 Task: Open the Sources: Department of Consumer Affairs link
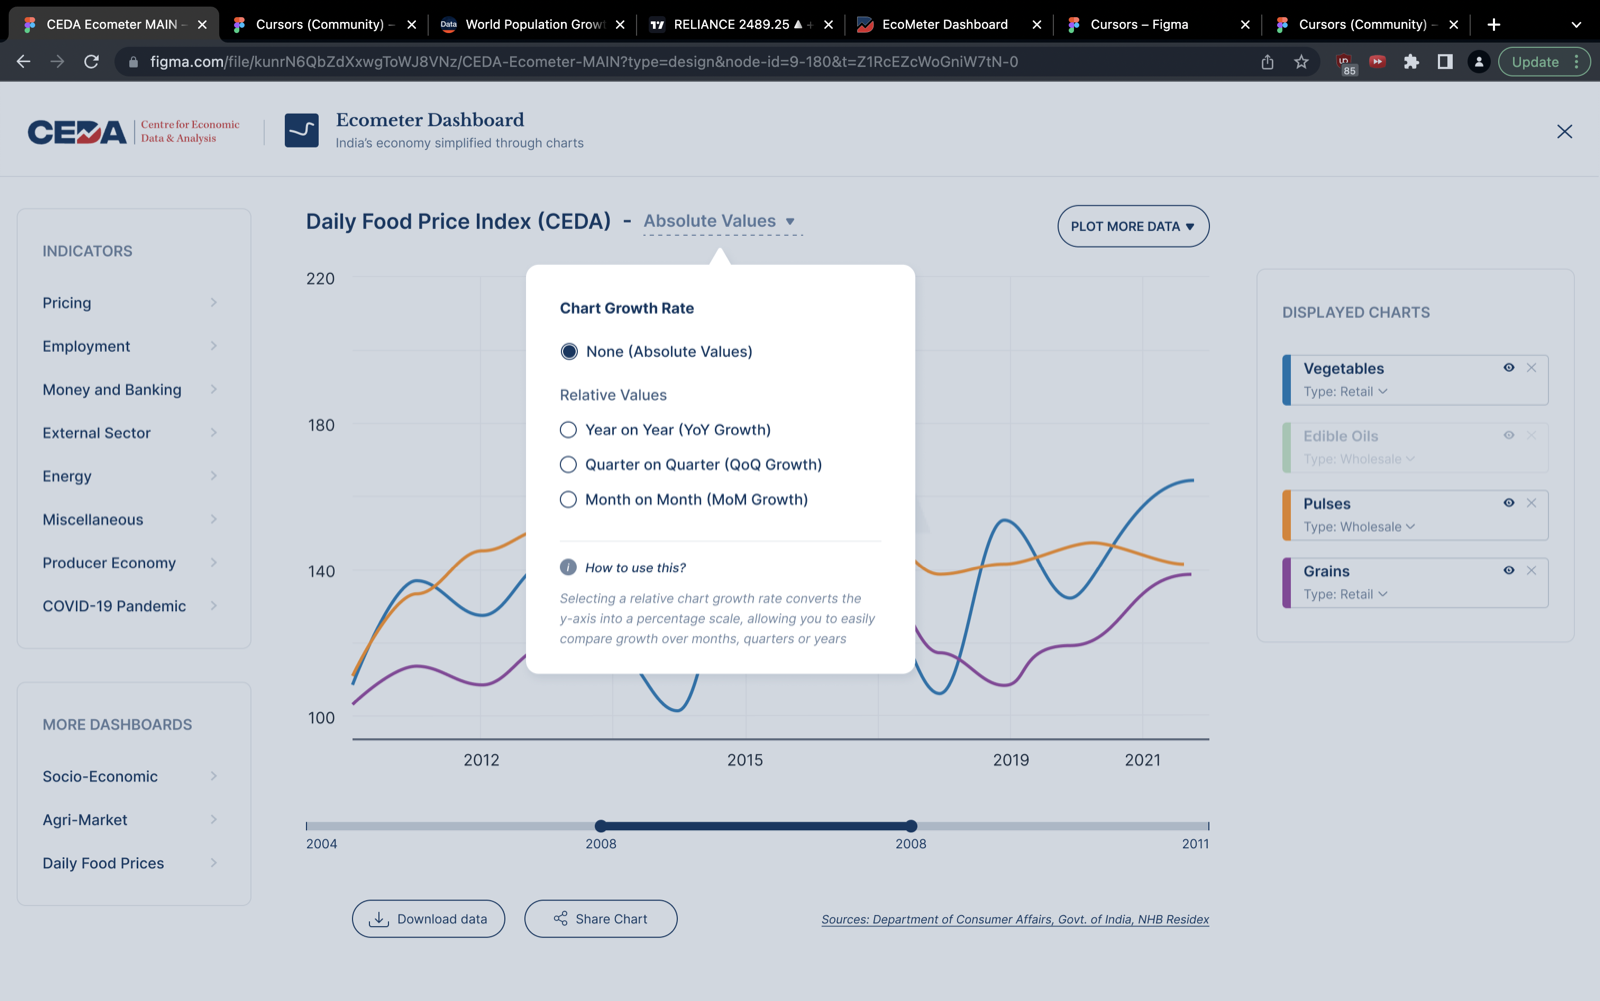tap(1015, 920)
